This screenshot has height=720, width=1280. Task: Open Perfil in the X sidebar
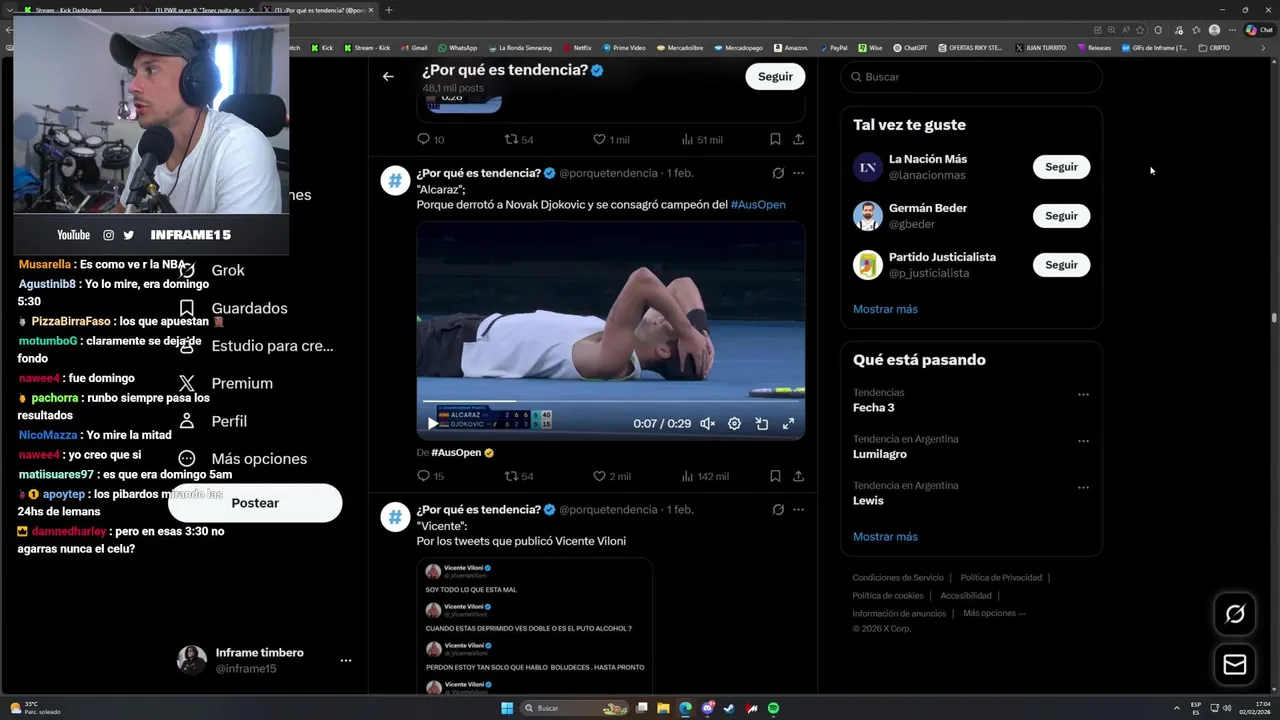[212, 421]
